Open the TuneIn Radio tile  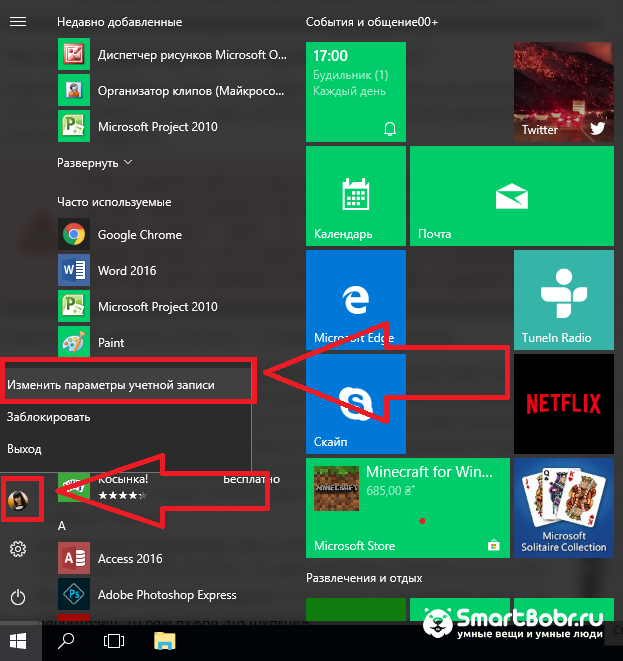click(564, 300)
